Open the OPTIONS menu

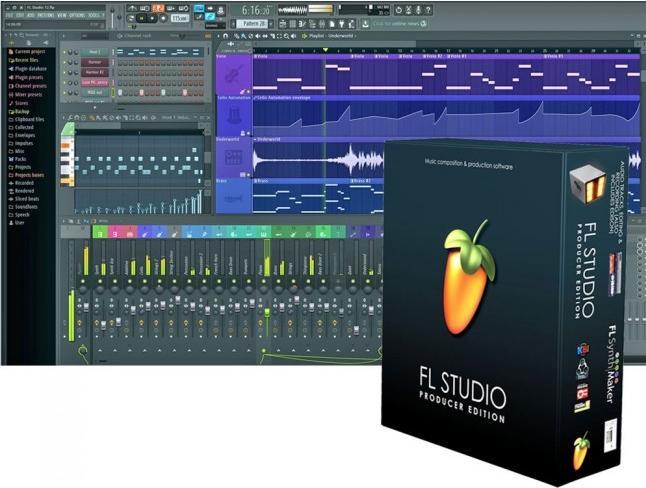(77, 15)
